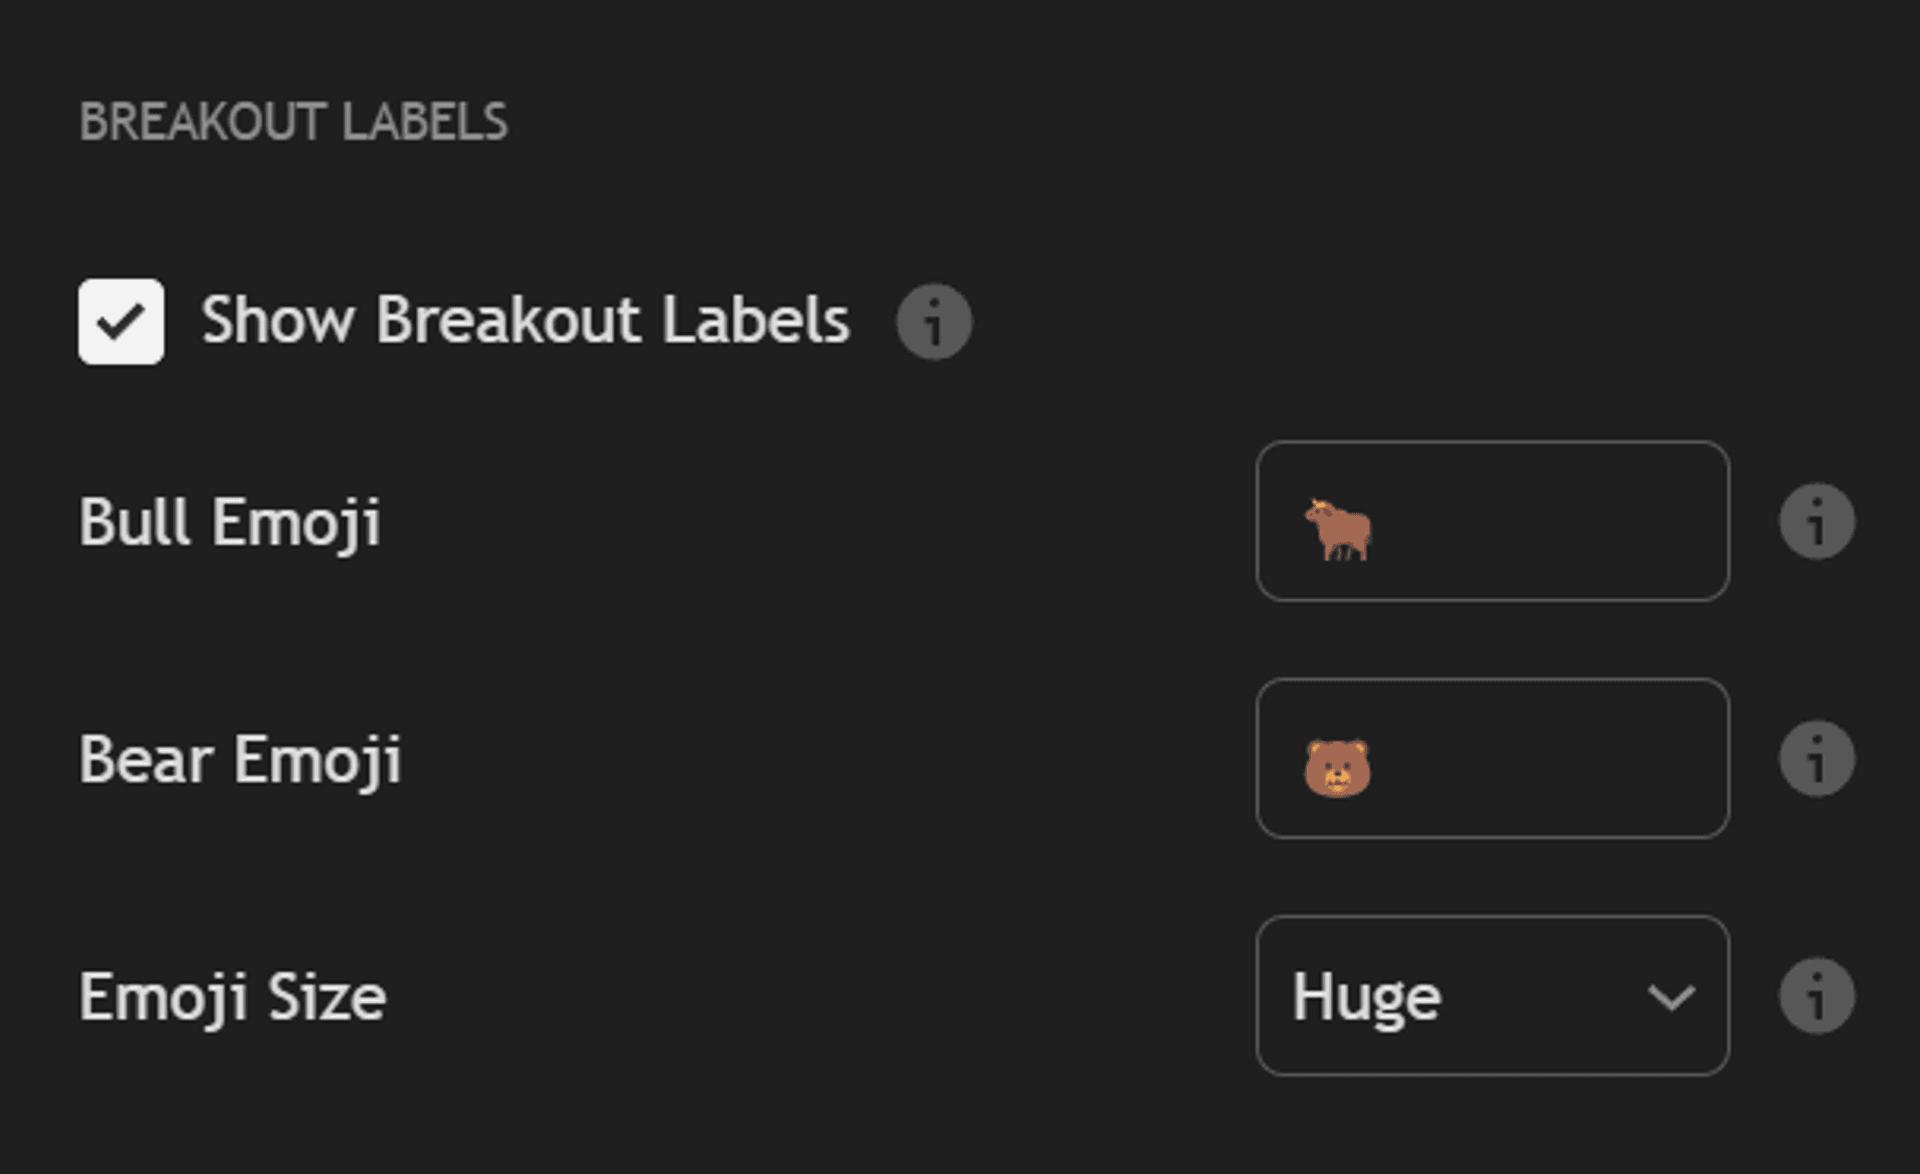Click the Emoji Size info icon
This screenshot has width=1920, height=1174.
(x=1816, y=996)
